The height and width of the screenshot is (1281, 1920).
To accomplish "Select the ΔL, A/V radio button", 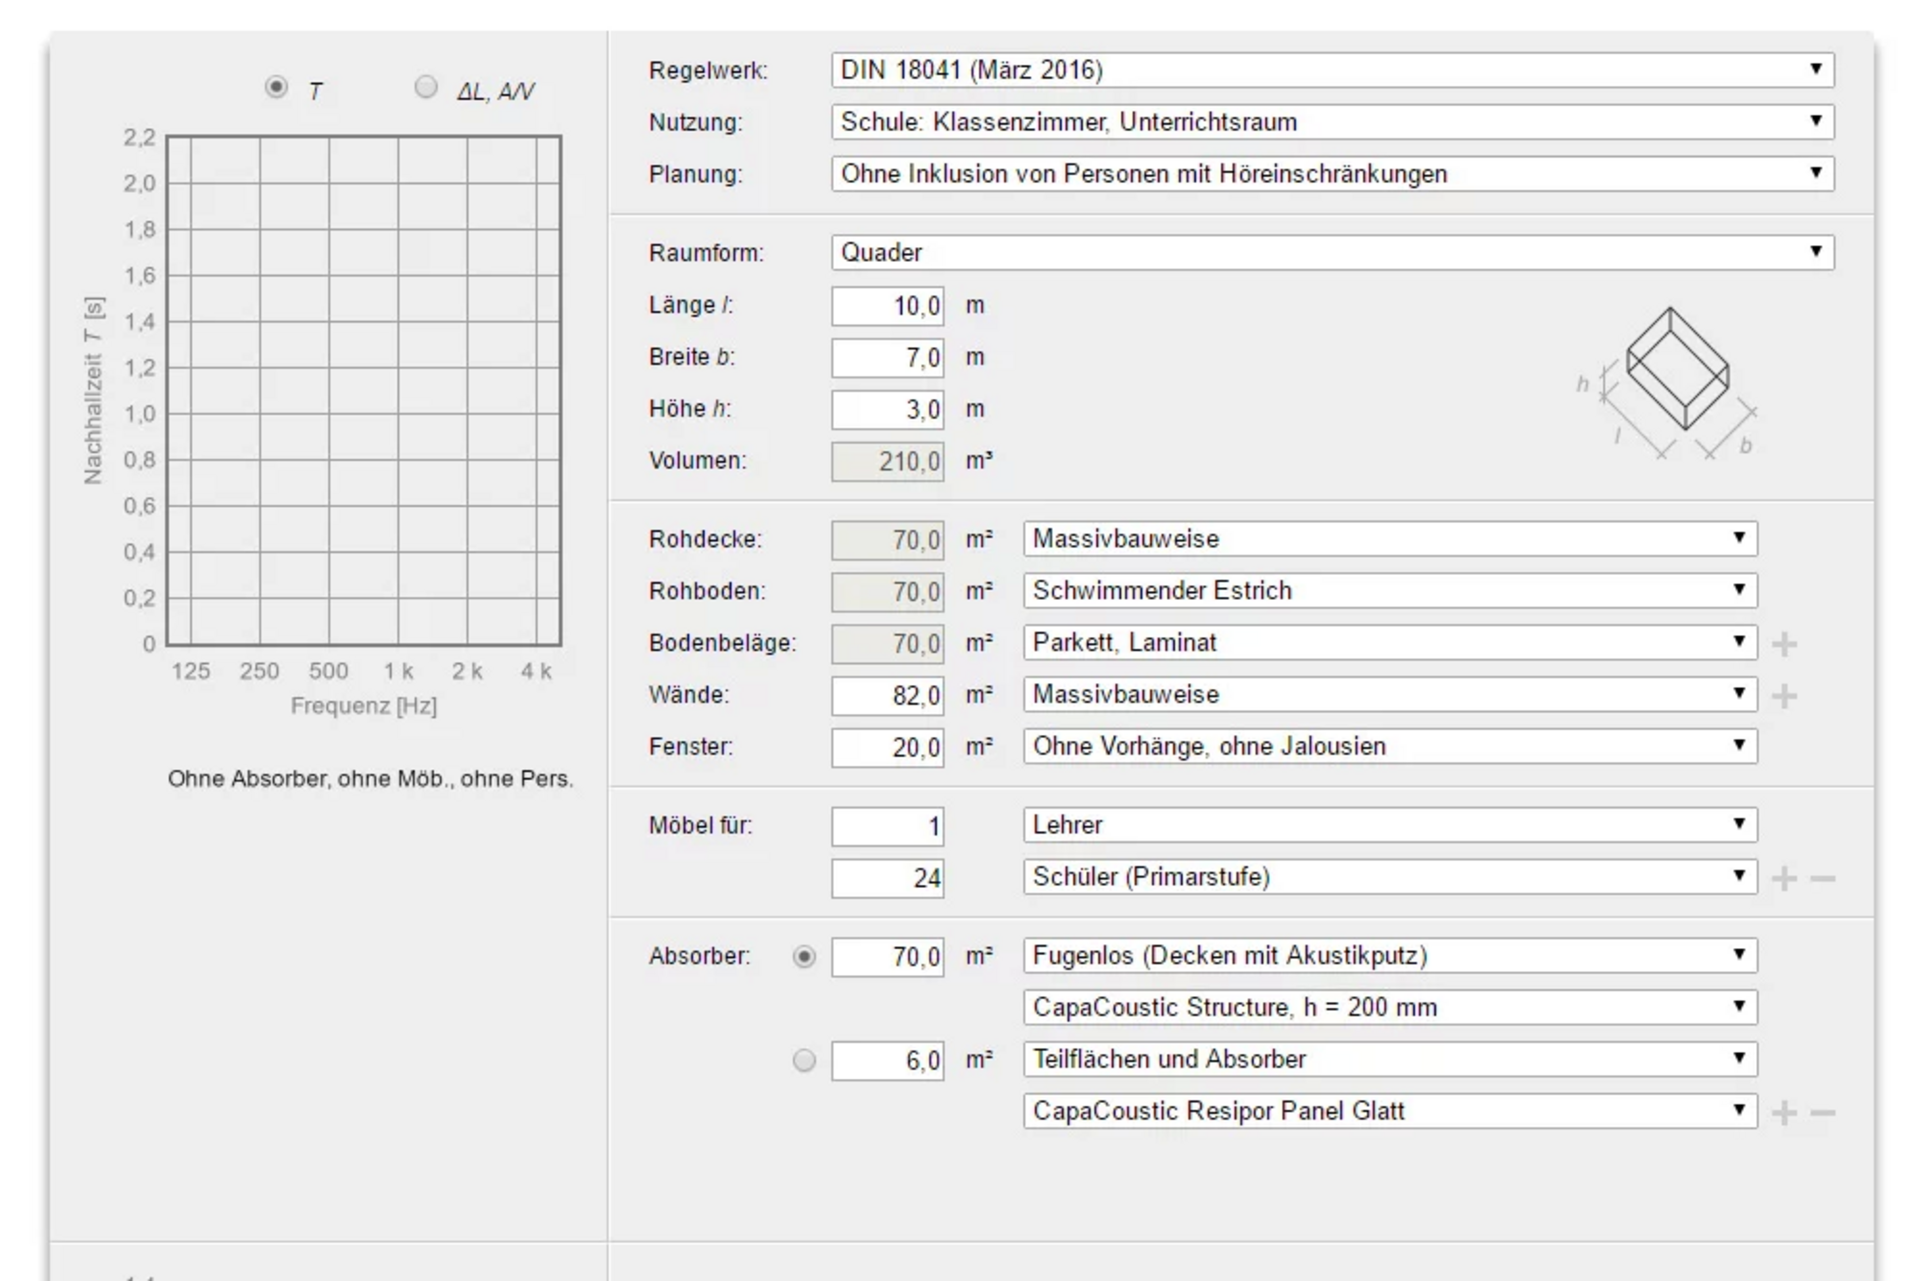I will tap(426, 88).
